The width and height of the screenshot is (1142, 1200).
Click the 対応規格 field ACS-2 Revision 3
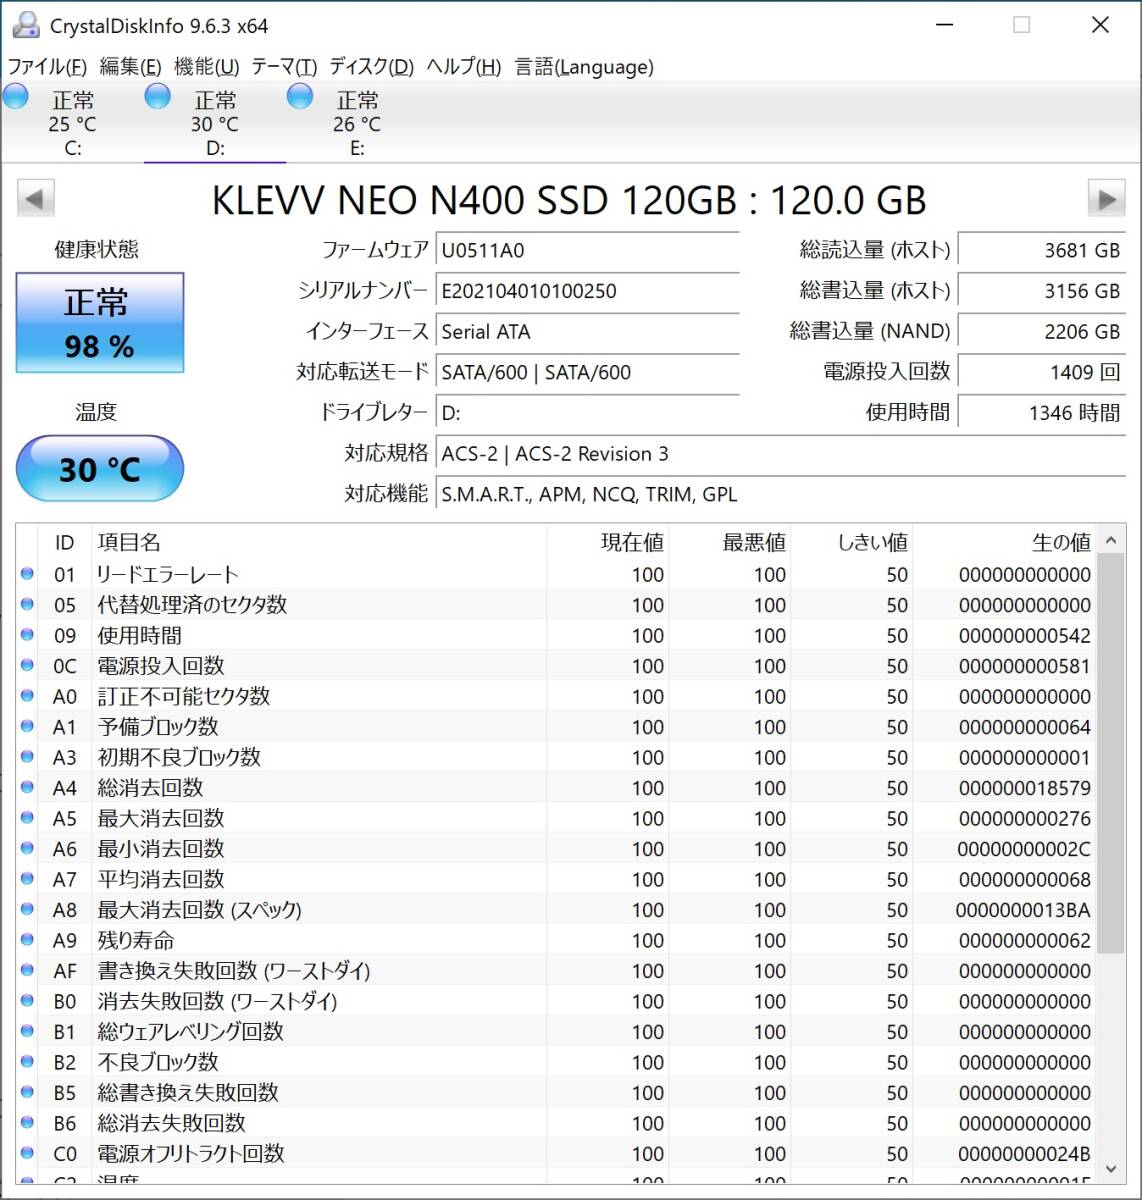click(x=781, y=454)
